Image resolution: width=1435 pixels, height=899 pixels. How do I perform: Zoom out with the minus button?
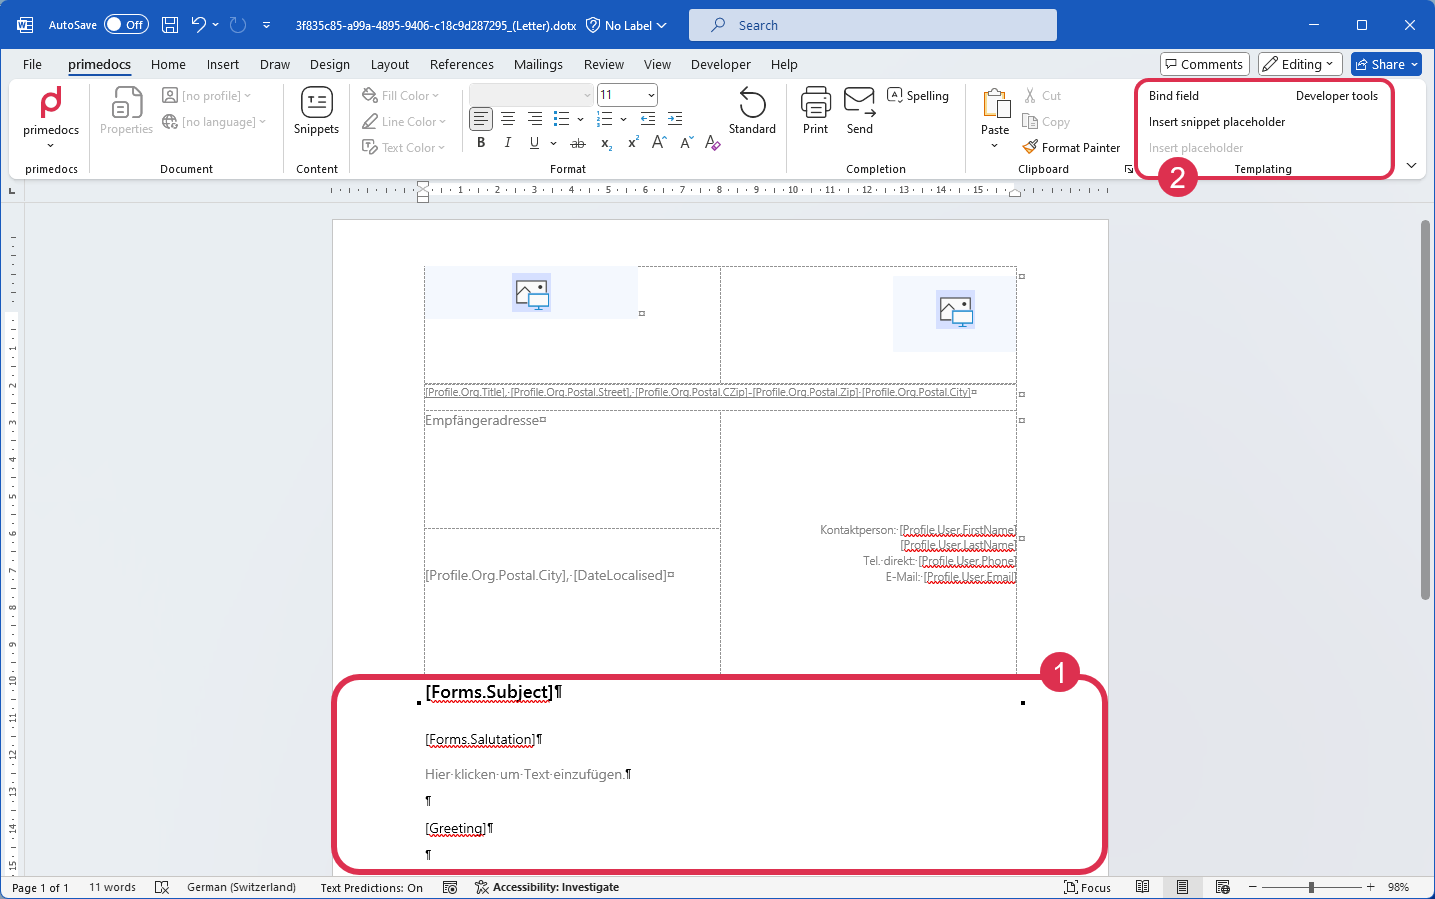point(1252,887)
